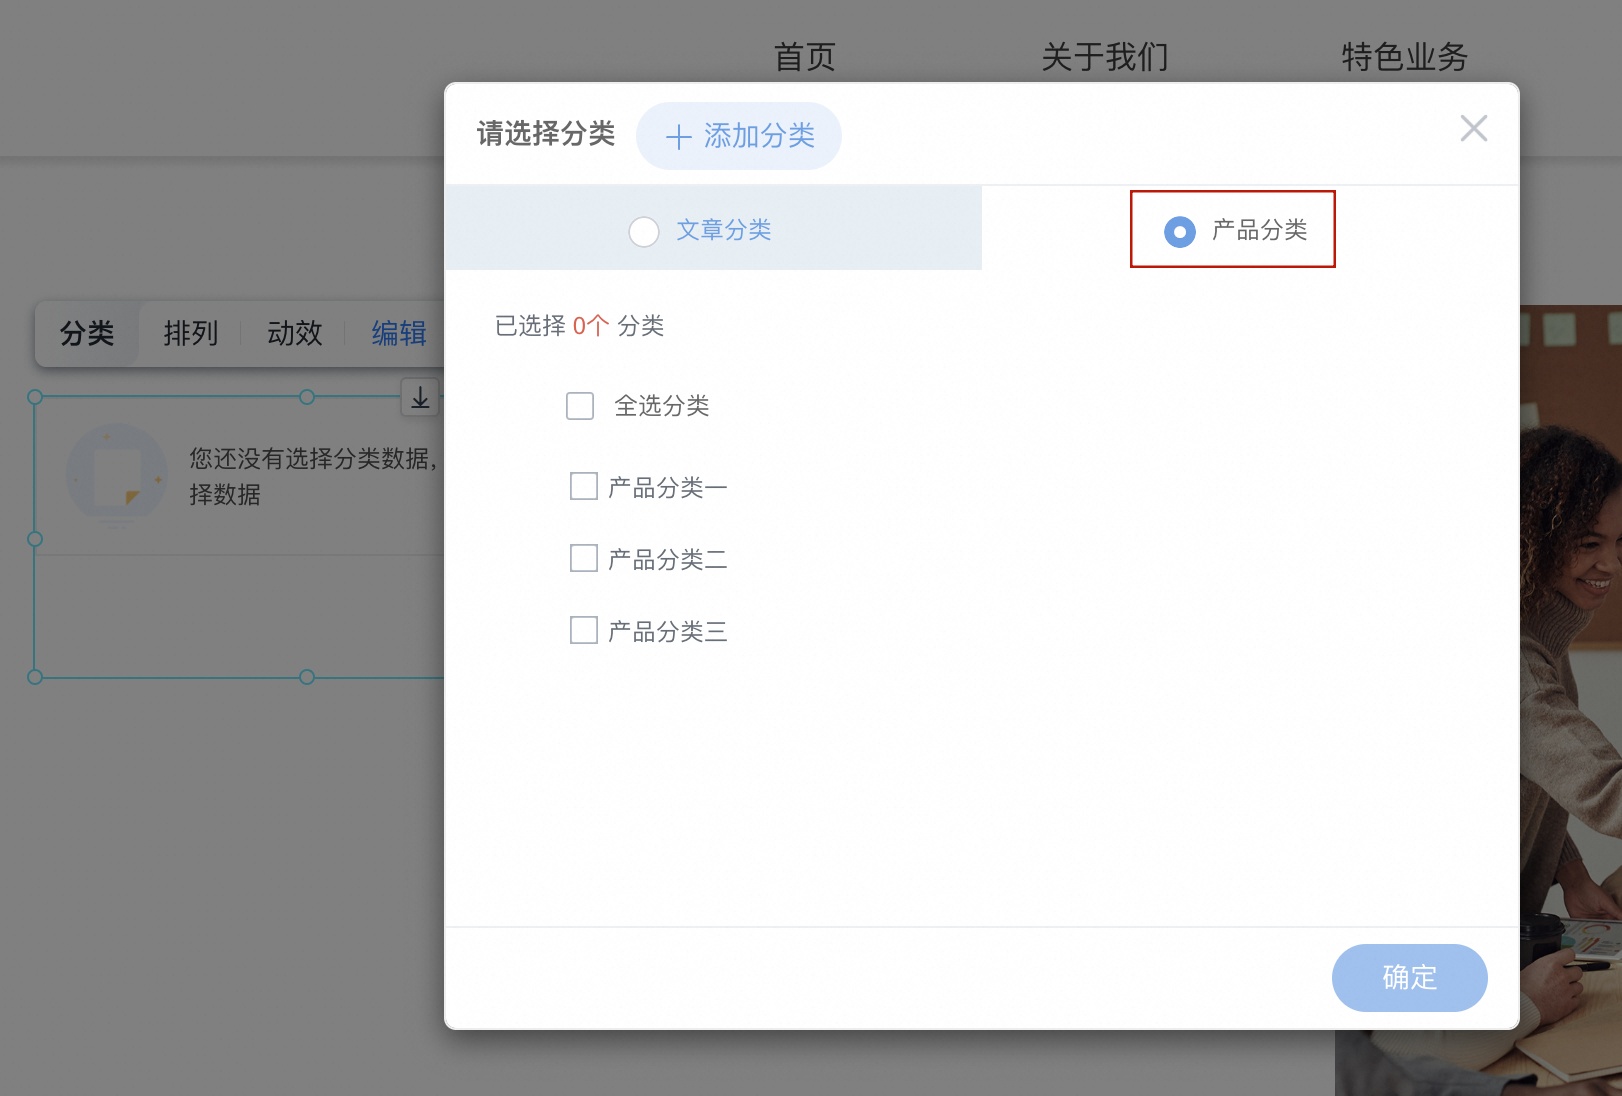Select the 产品分类 radio button
This screenshot has height=1096, width=1622.
point(1180,231)
